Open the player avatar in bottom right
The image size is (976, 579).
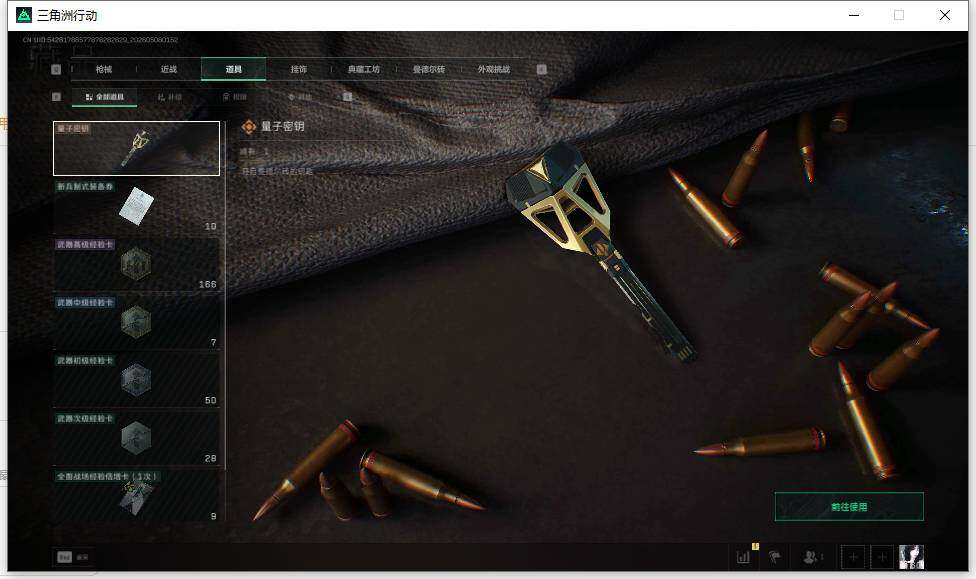point(911,557)
